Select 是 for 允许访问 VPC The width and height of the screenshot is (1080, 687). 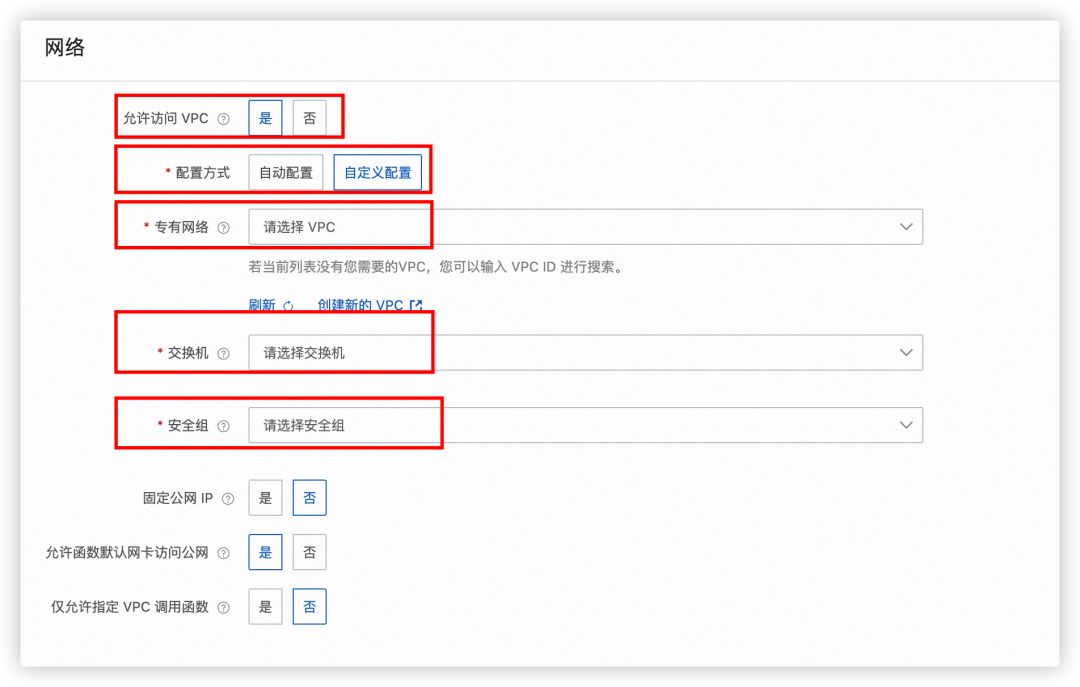click(265, 119)
